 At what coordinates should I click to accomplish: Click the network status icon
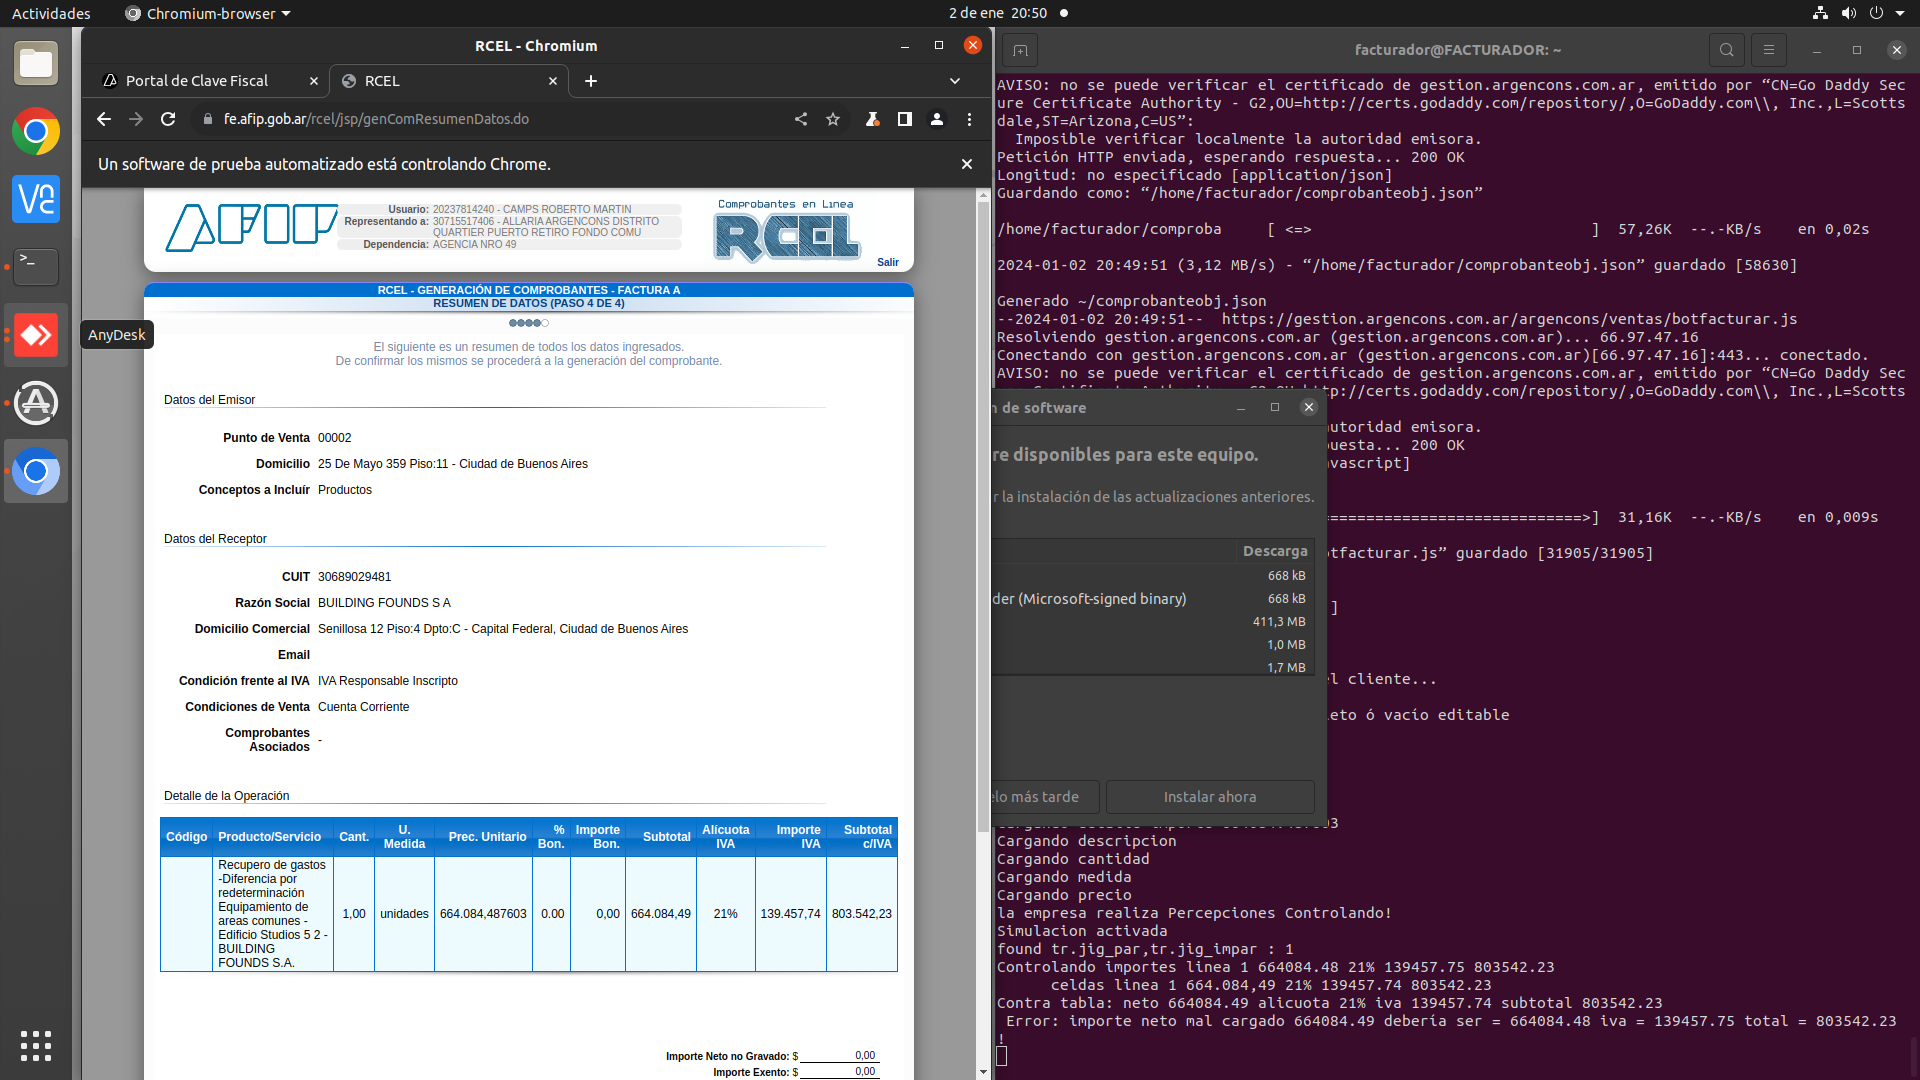(x=1820, y=13)
